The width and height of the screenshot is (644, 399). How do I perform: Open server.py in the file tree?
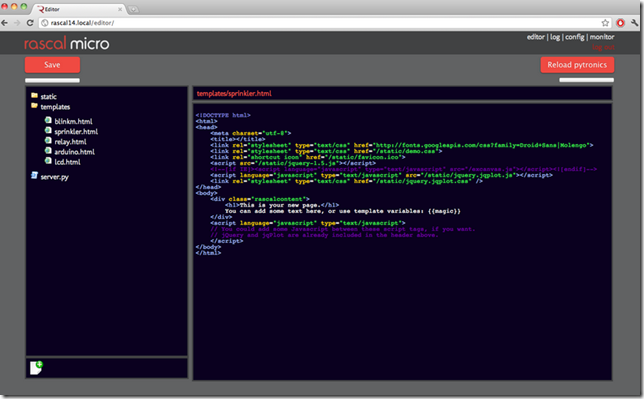click(x=54, y=177)
